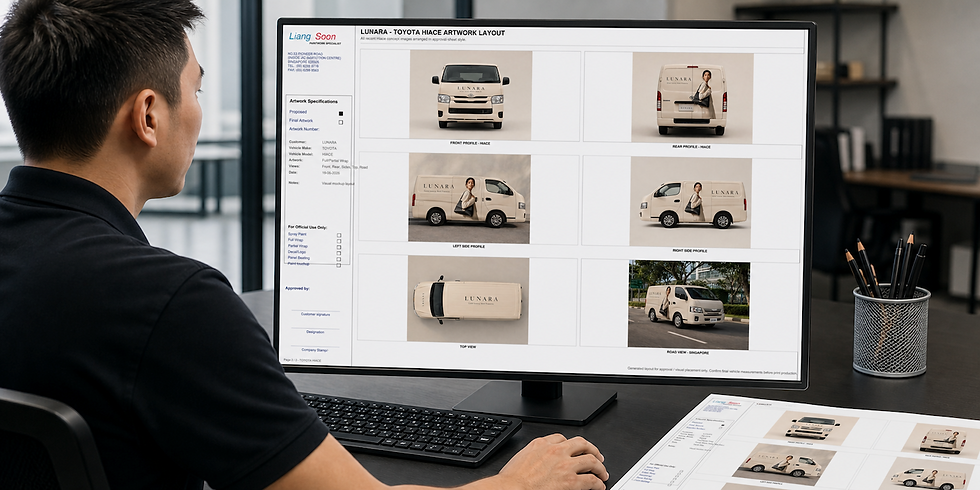Click the Vehicle Make value 'TOYOTA'
The height and width of the screenshot is (490, 980).
329,148
